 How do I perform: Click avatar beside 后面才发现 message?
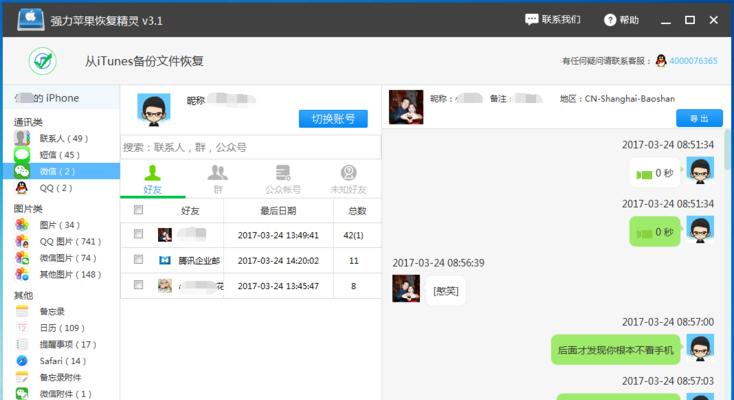tap(700, 348)
